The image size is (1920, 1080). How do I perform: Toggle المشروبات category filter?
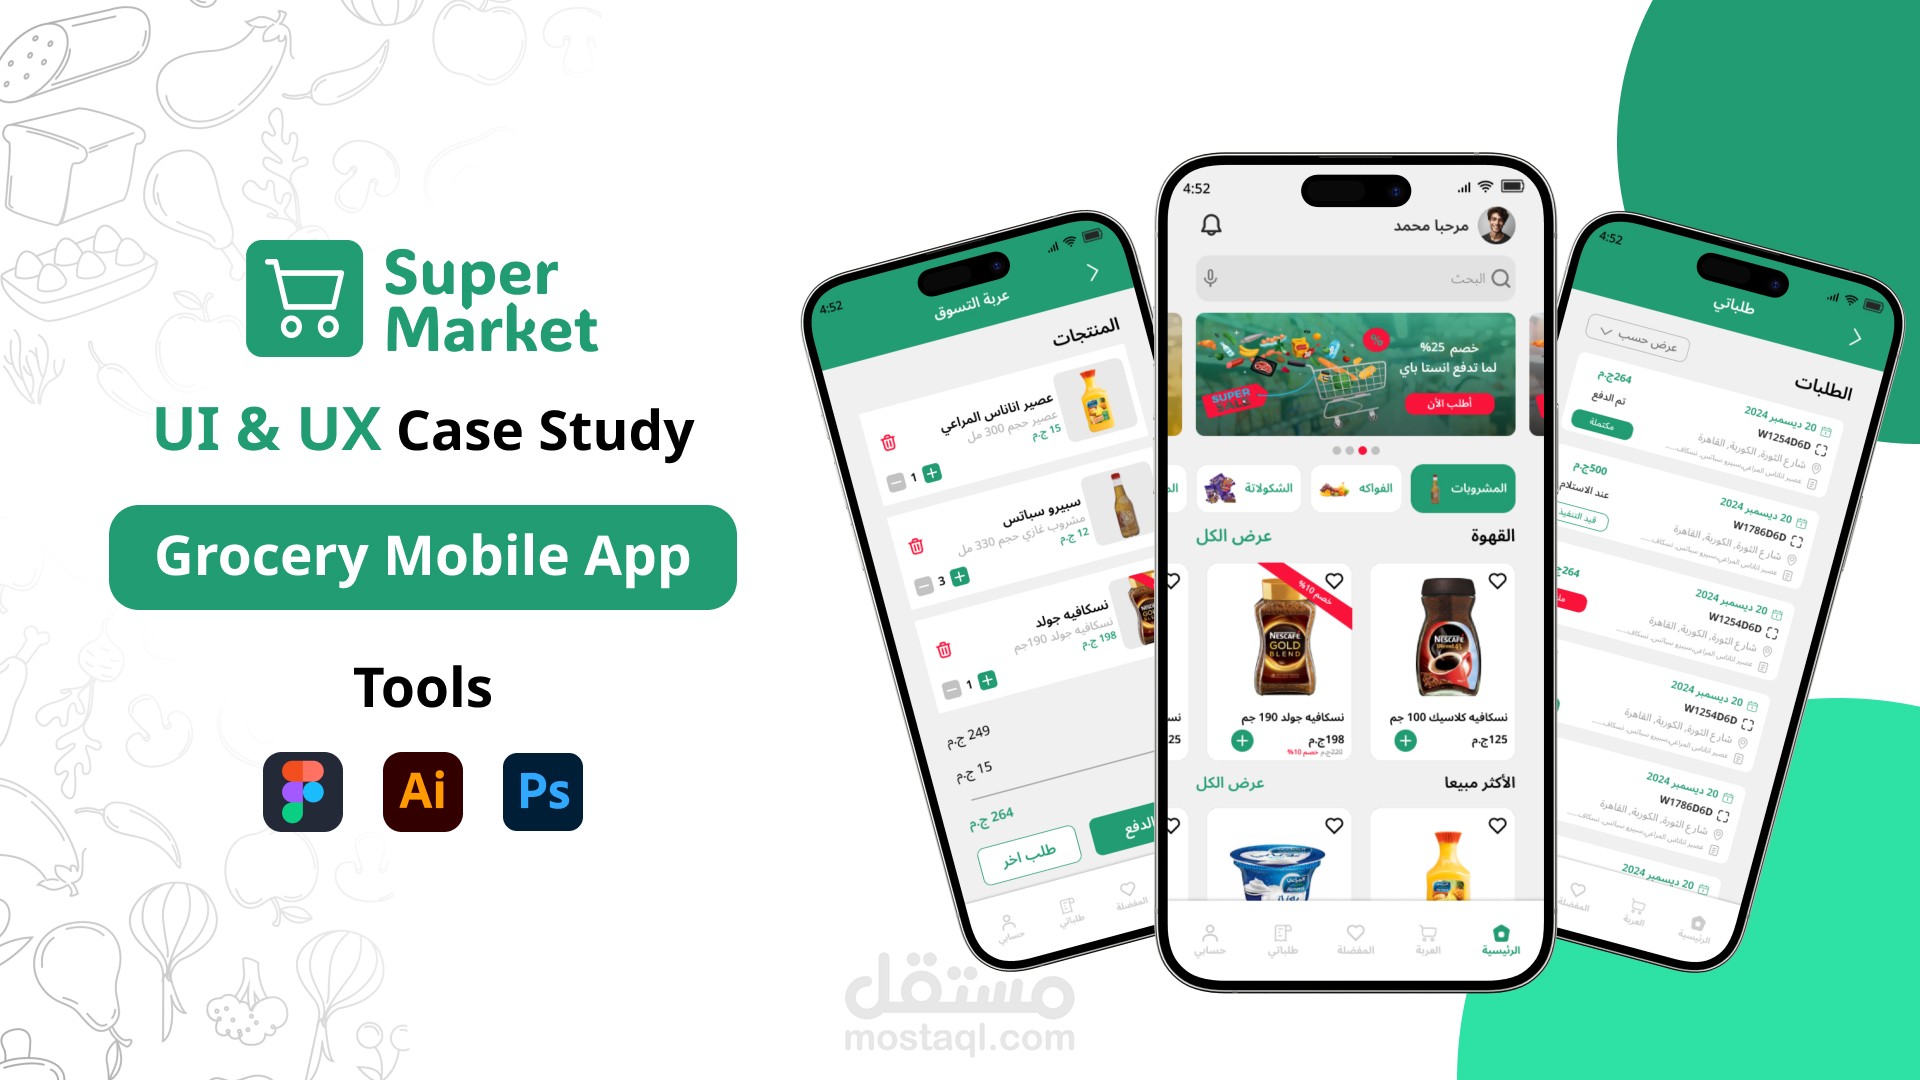click(x=1460, y=489)
